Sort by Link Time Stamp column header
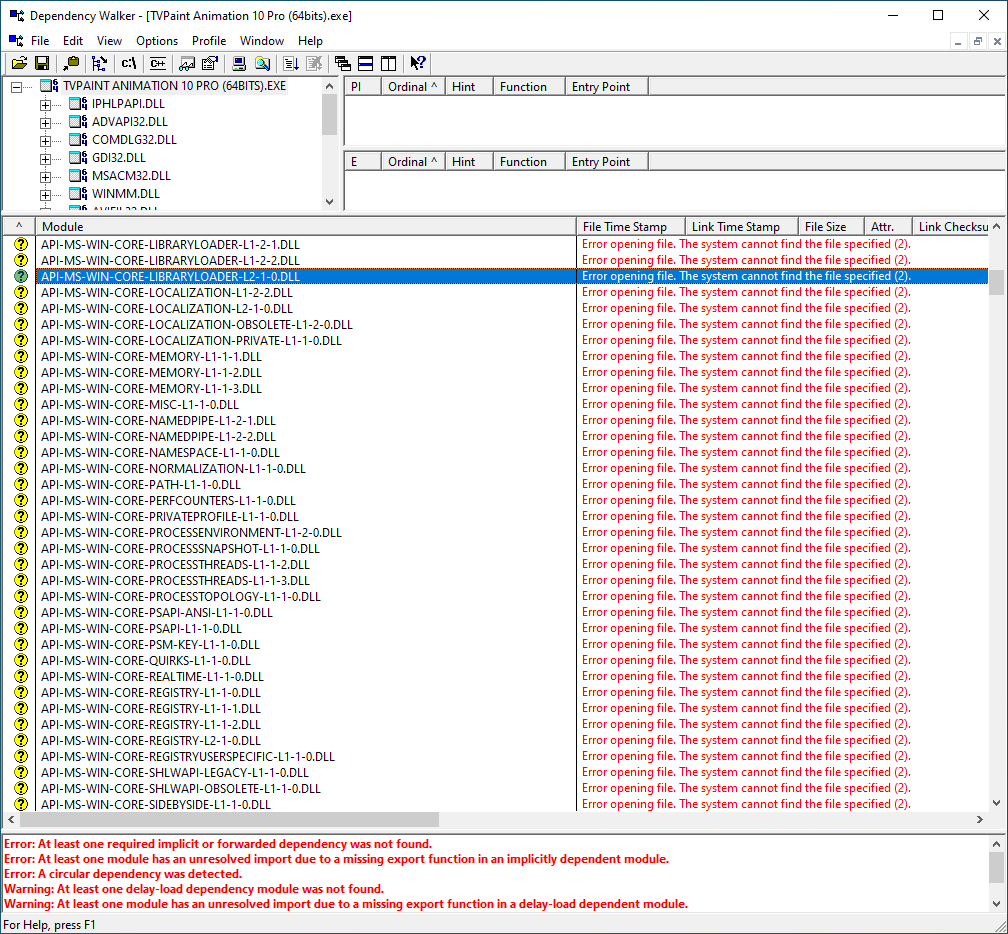Image resolution: width=1008 pixels, height=934 pixels. point(742,226)
